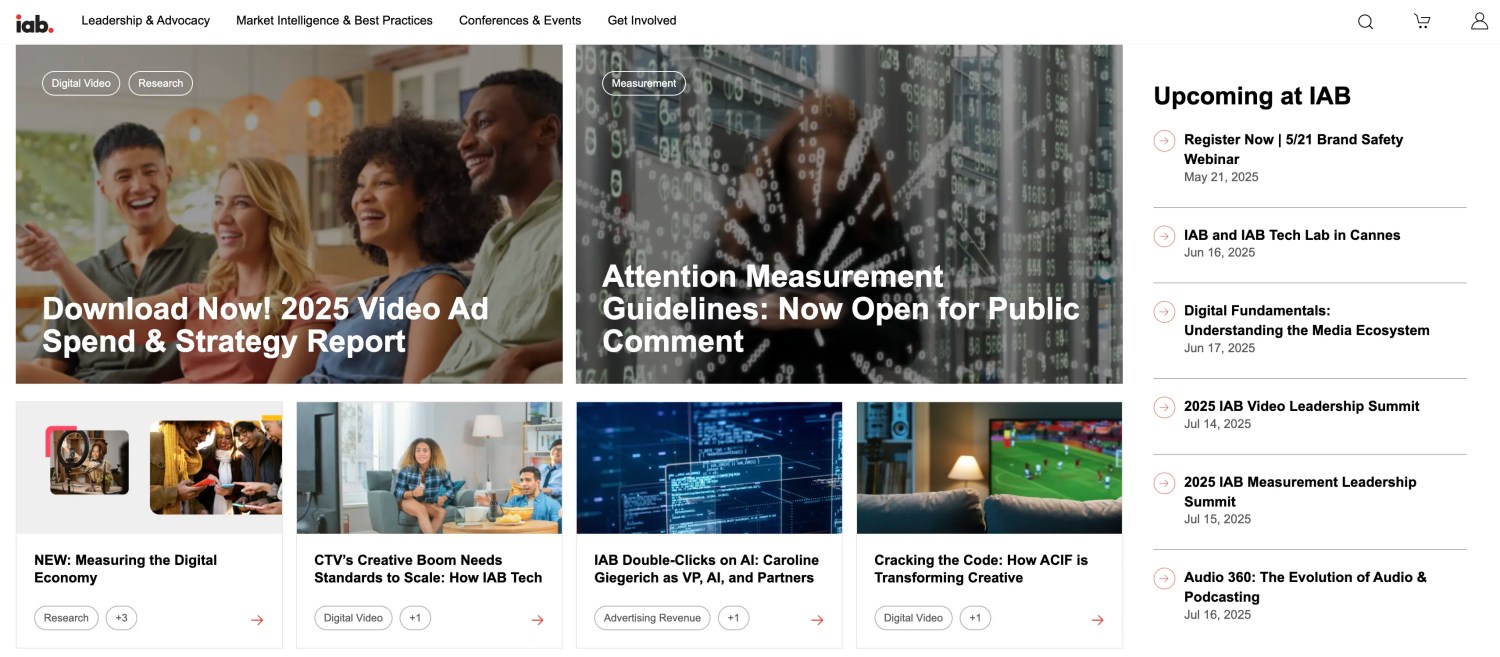Click the Measurement tag on Attention Guidelines banner
Screen dimensions: 1500x657
coord(643,83)
